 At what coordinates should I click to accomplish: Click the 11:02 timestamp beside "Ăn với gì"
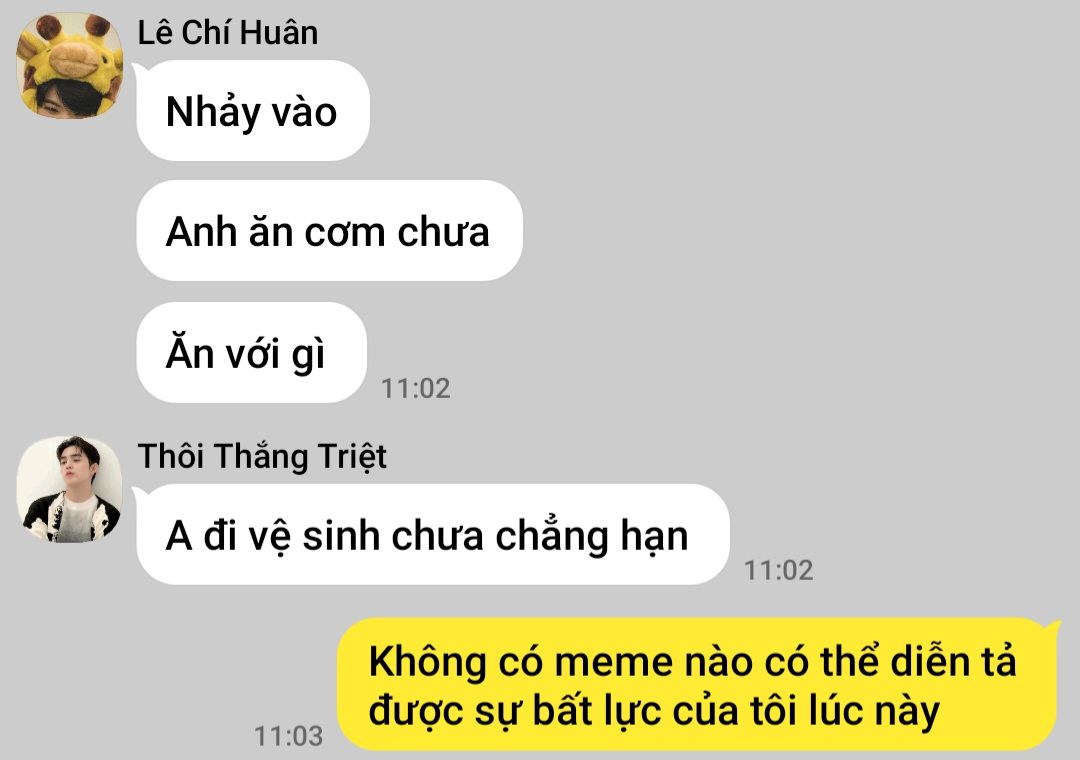coord(416,389)
